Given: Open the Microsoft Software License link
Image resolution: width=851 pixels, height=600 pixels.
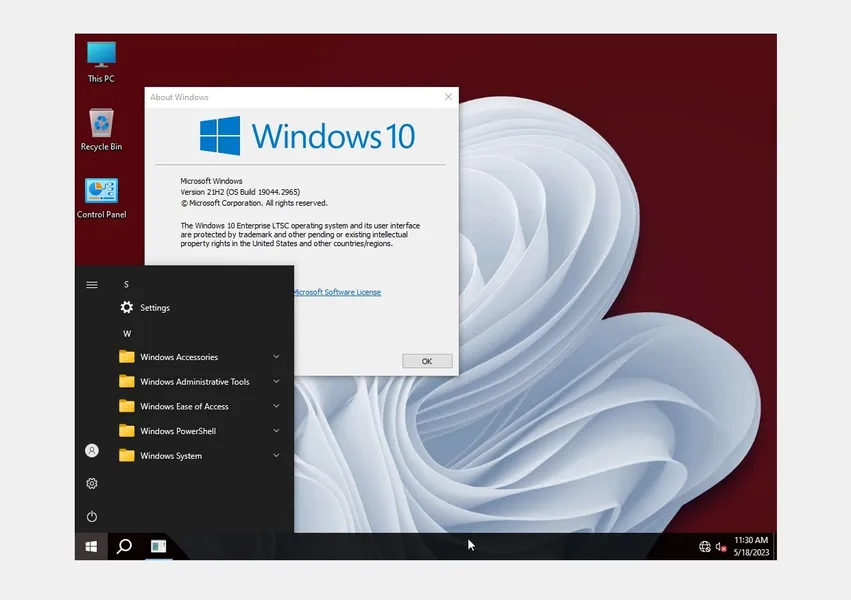Looking at the screenshot, I should click(337, 292).
